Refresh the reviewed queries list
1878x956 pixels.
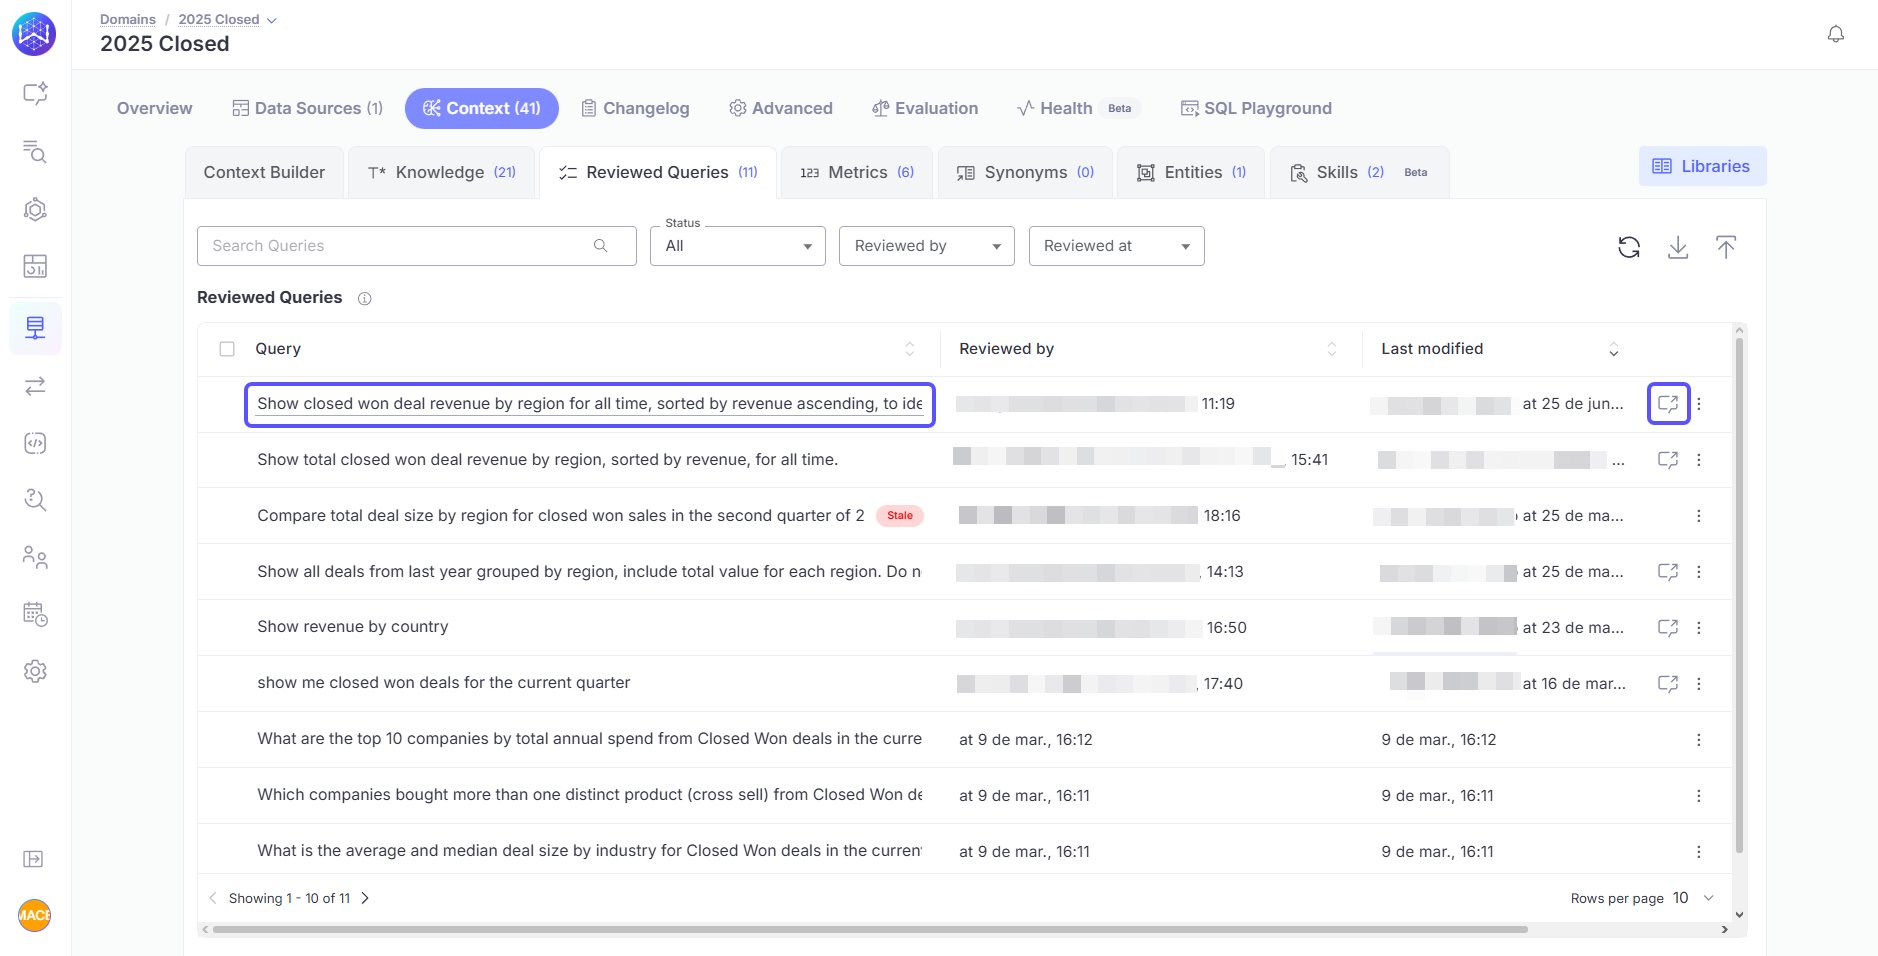[x=1629, y=247]
